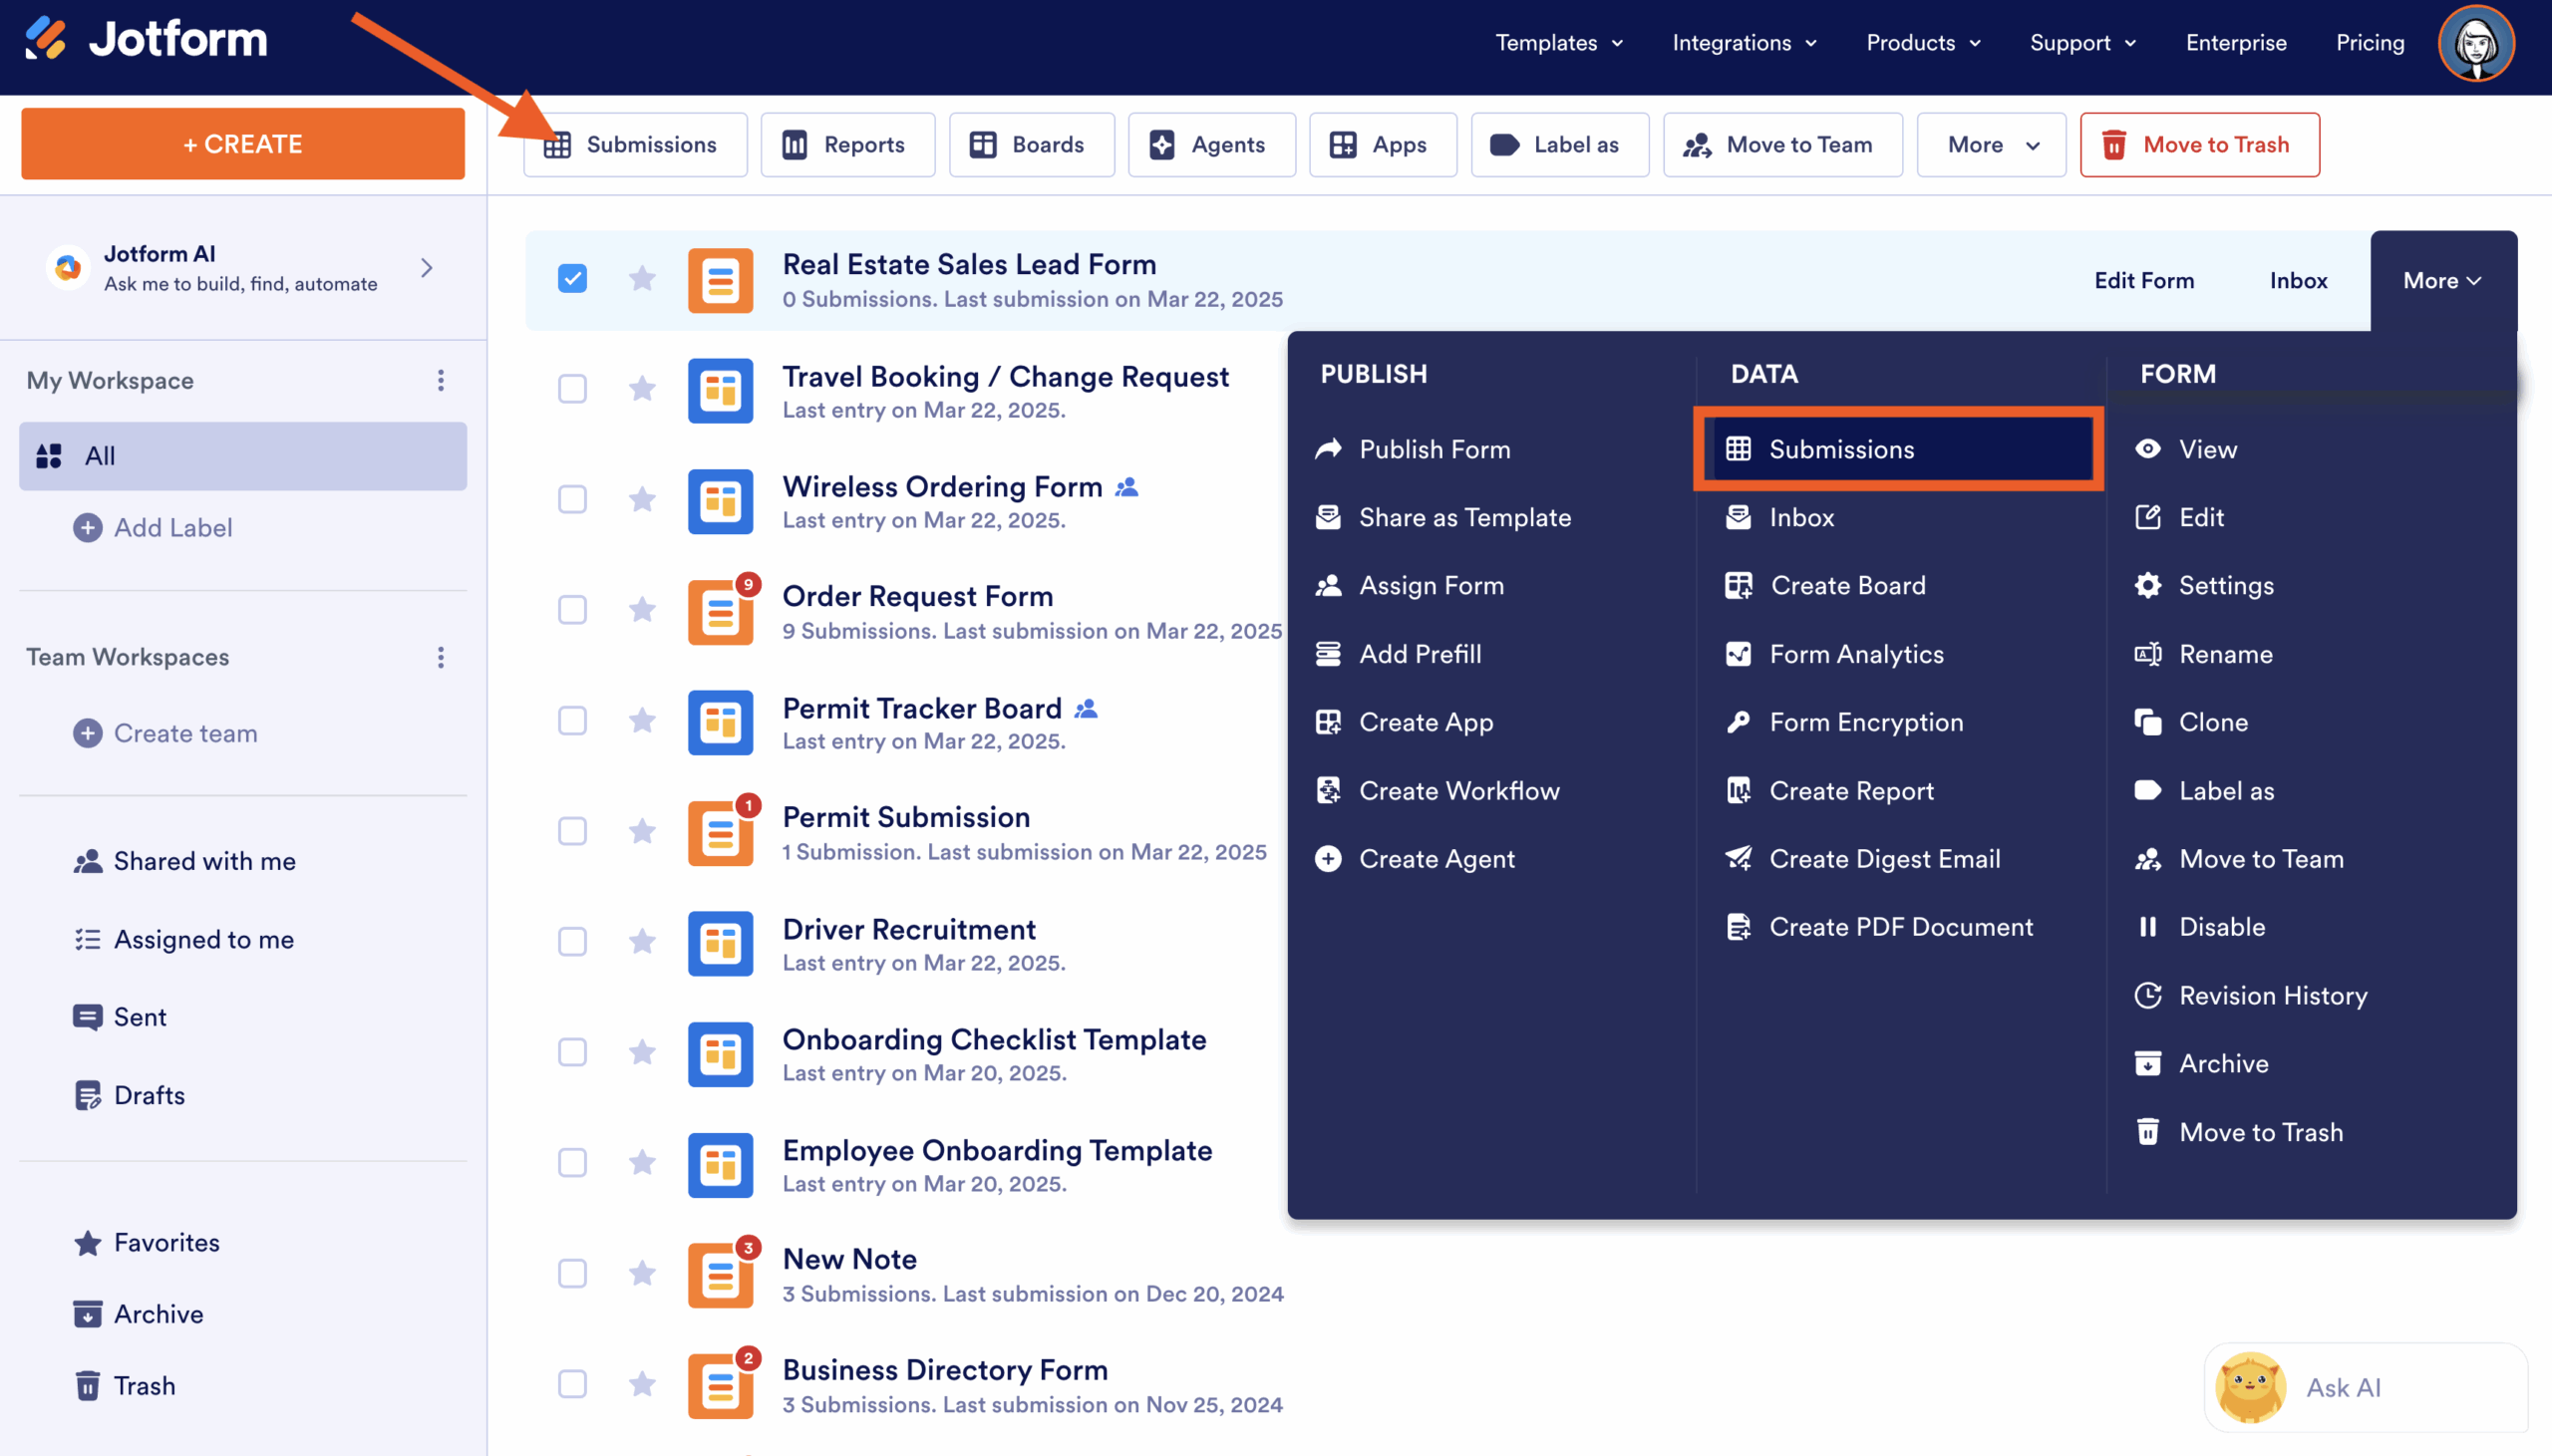Click the Jotform logo icon
2552x1456 pixels.
pyautogui.click(x=46, y=40)
